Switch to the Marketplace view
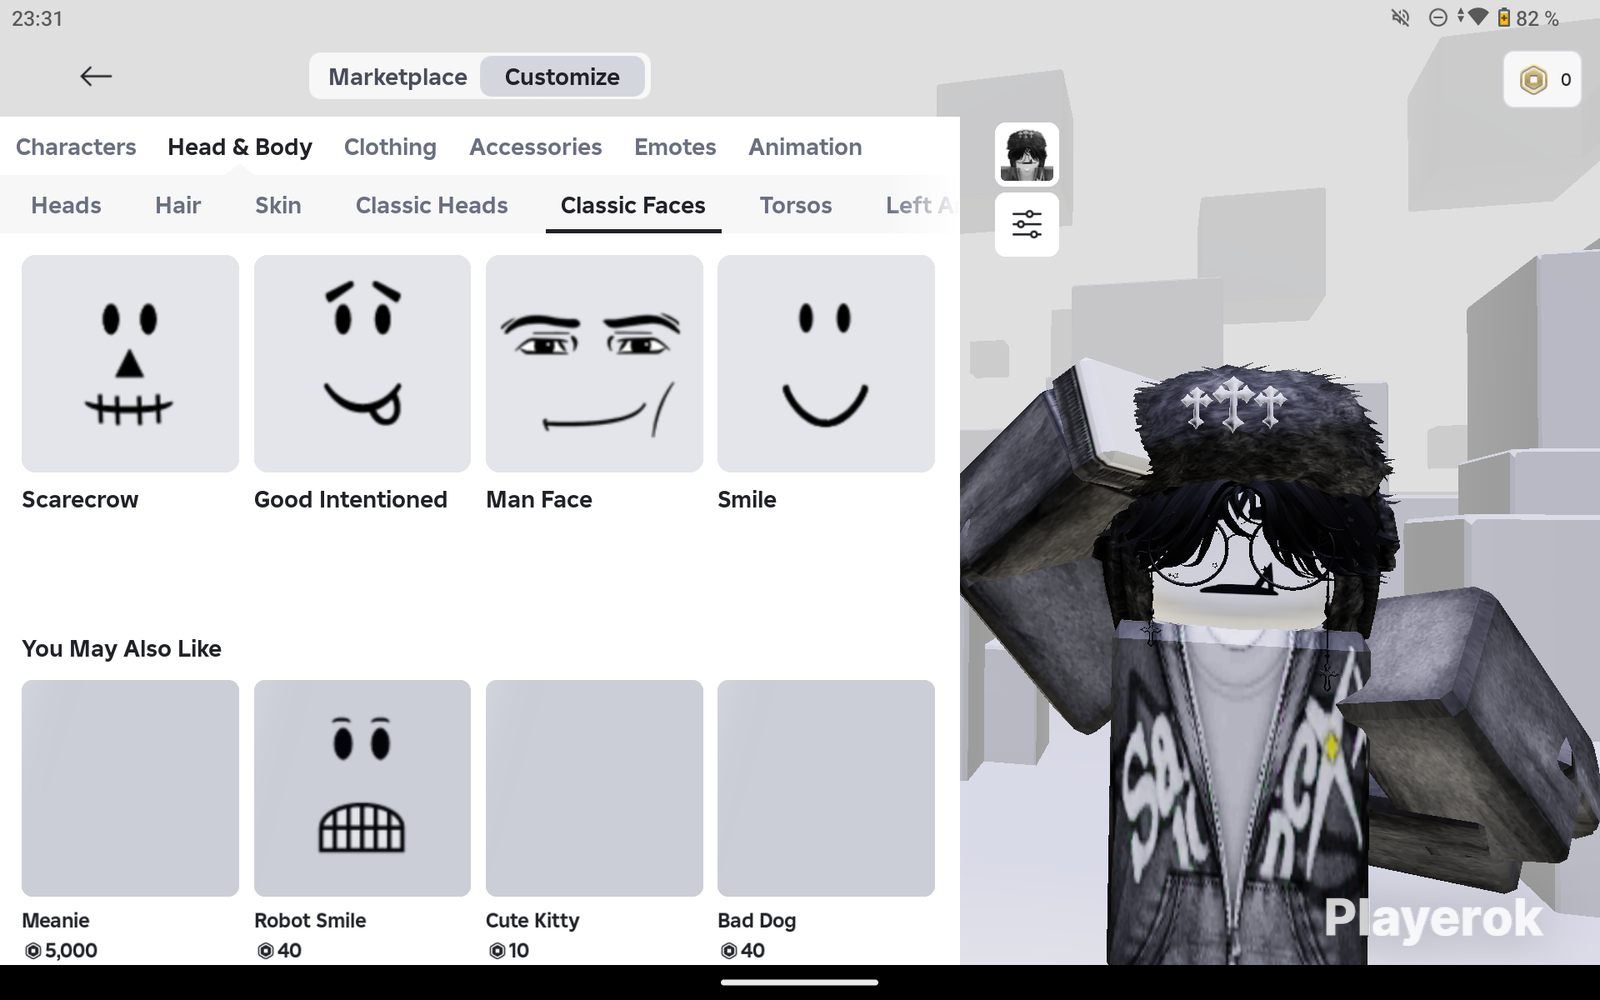The height and width of the screenshot is (1000, 1600). pyautogui.click(x=397, y=77)
